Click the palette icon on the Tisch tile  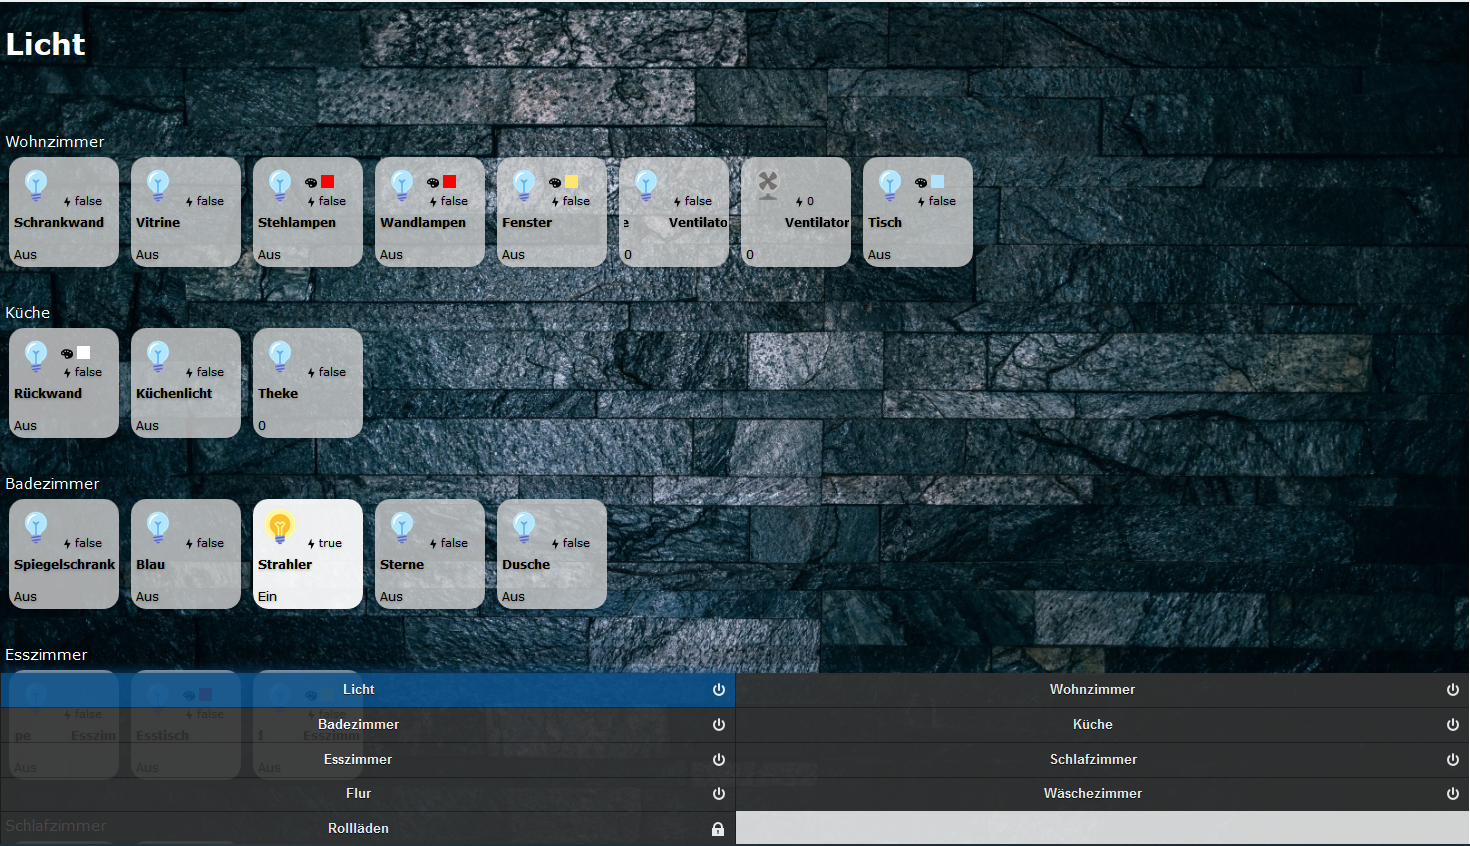tap(921, 182)
